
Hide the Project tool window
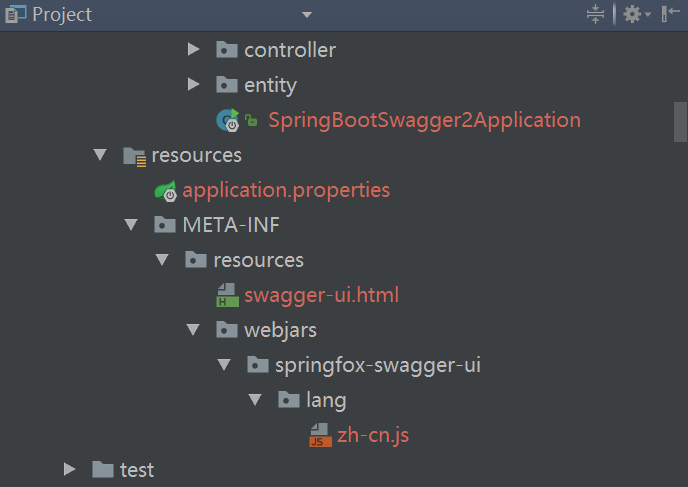coord(669,14)
